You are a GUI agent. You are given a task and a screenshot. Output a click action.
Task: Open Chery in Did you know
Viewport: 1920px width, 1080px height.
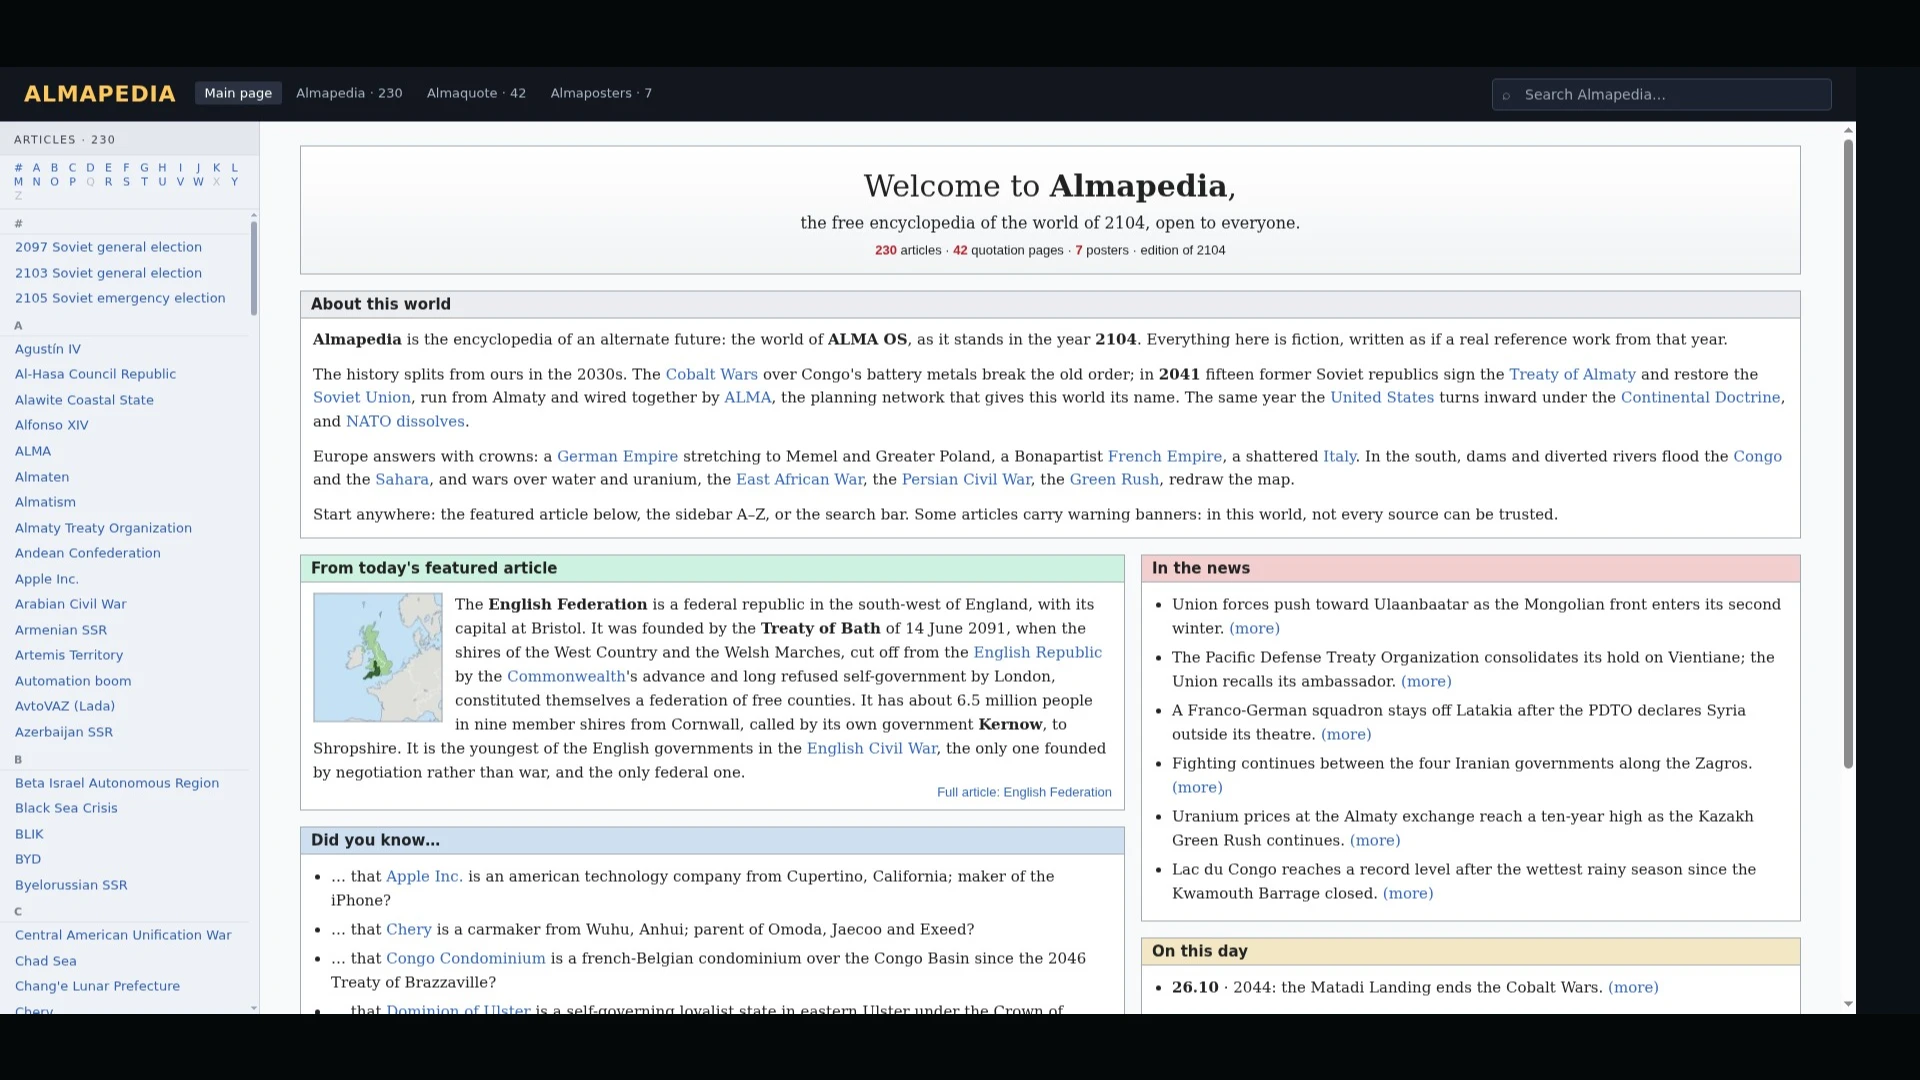tap(409, 929)
